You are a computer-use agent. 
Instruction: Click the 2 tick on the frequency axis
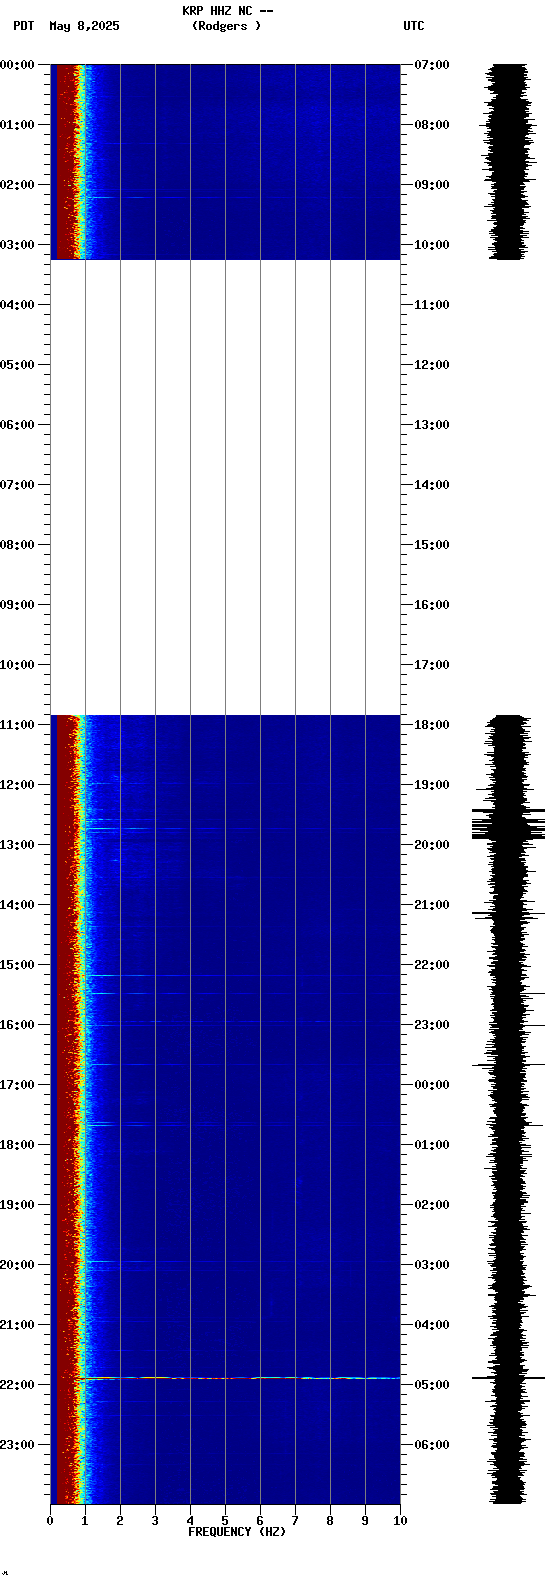[x=120, y=1521]
